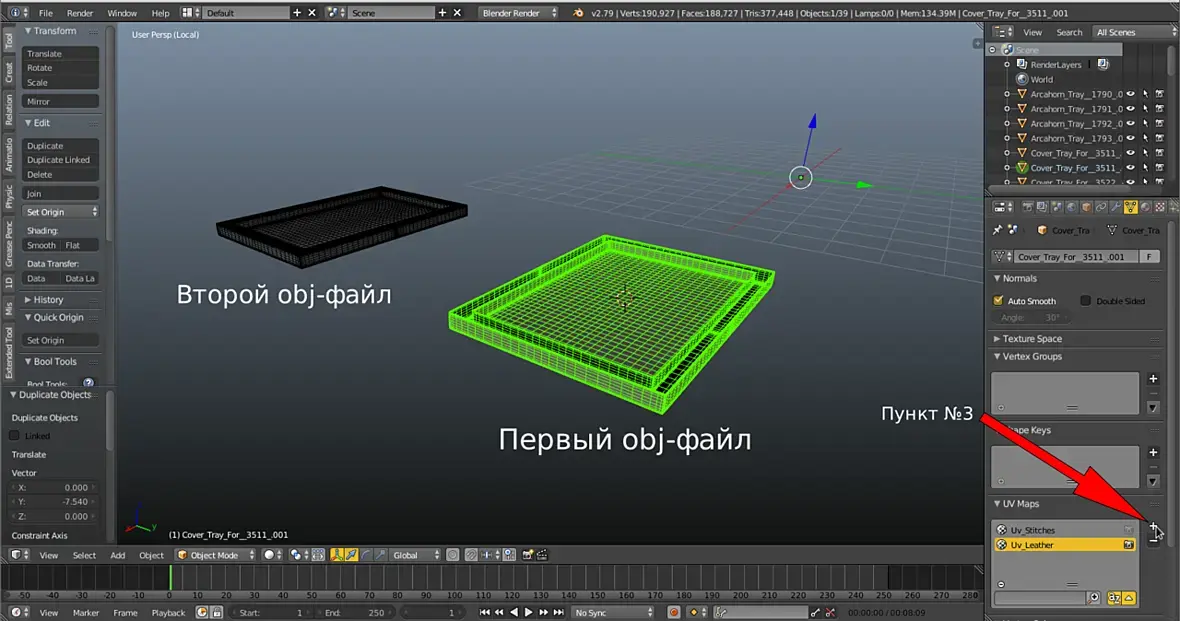Toggle UV list alphabetical sort button
This screenshot has width=1180, height=621.
(1114, 598)
